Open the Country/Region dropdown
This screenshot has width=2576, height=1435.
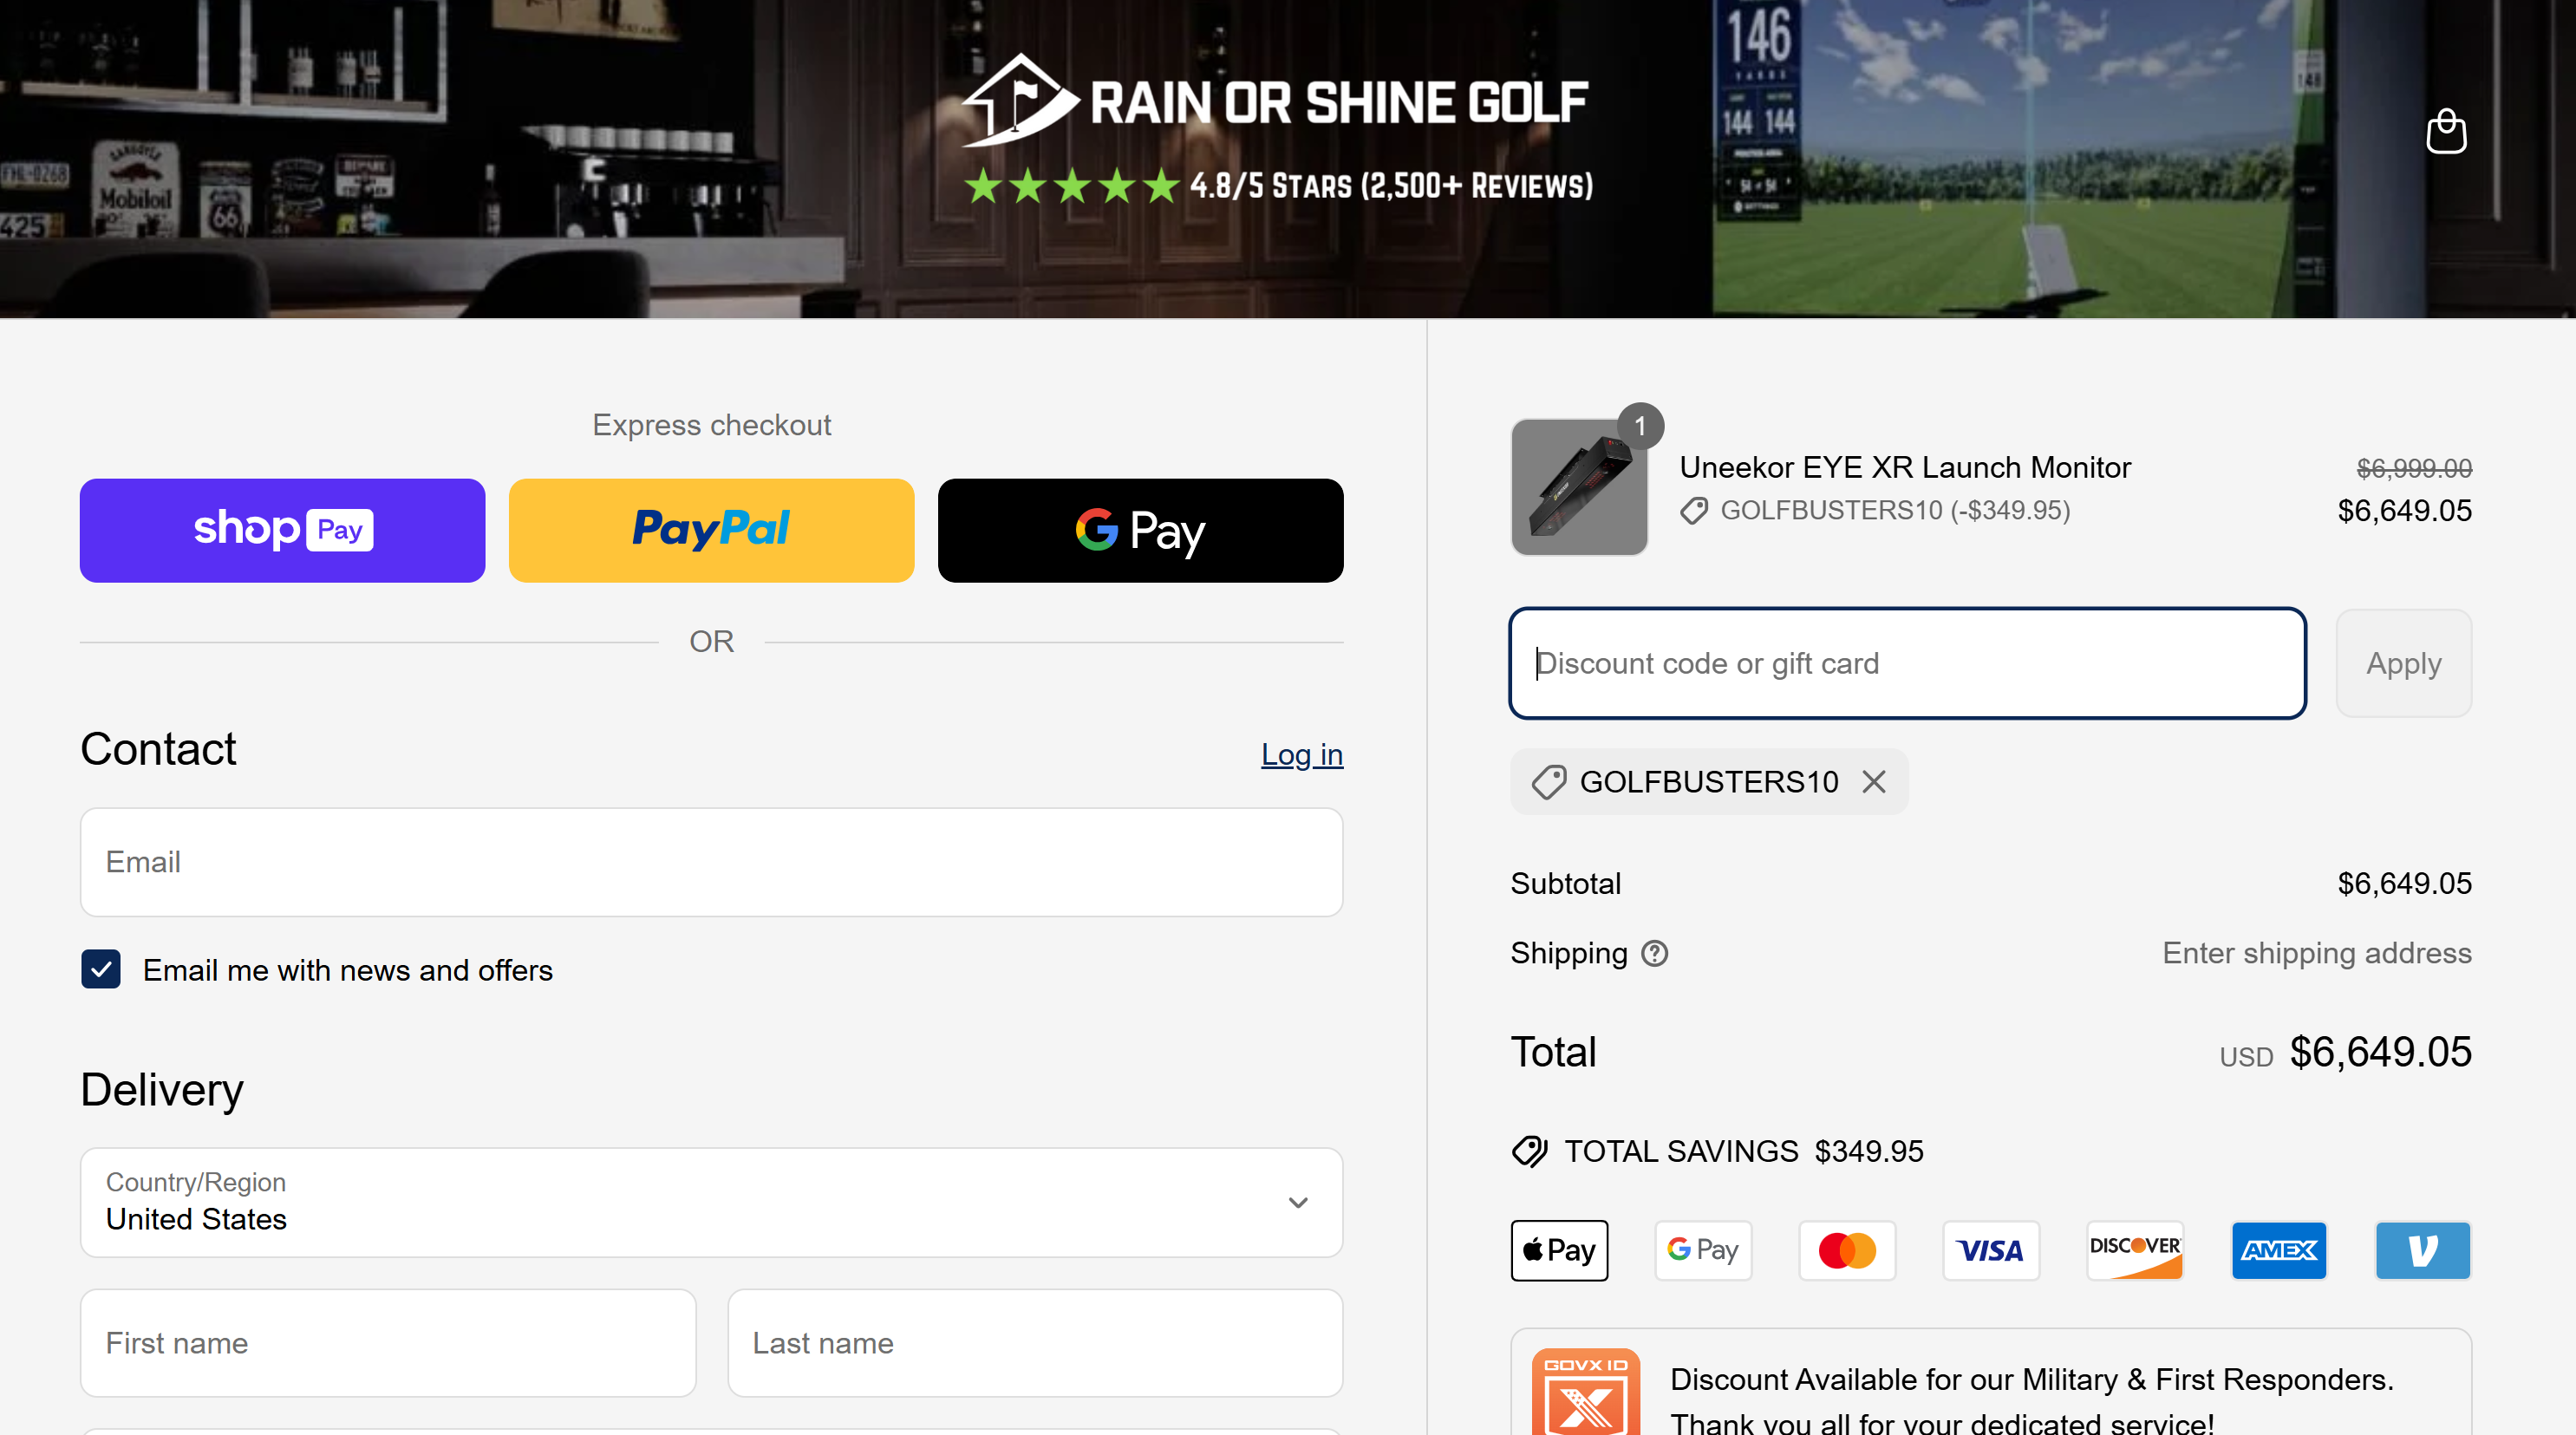click(711, 1202)
